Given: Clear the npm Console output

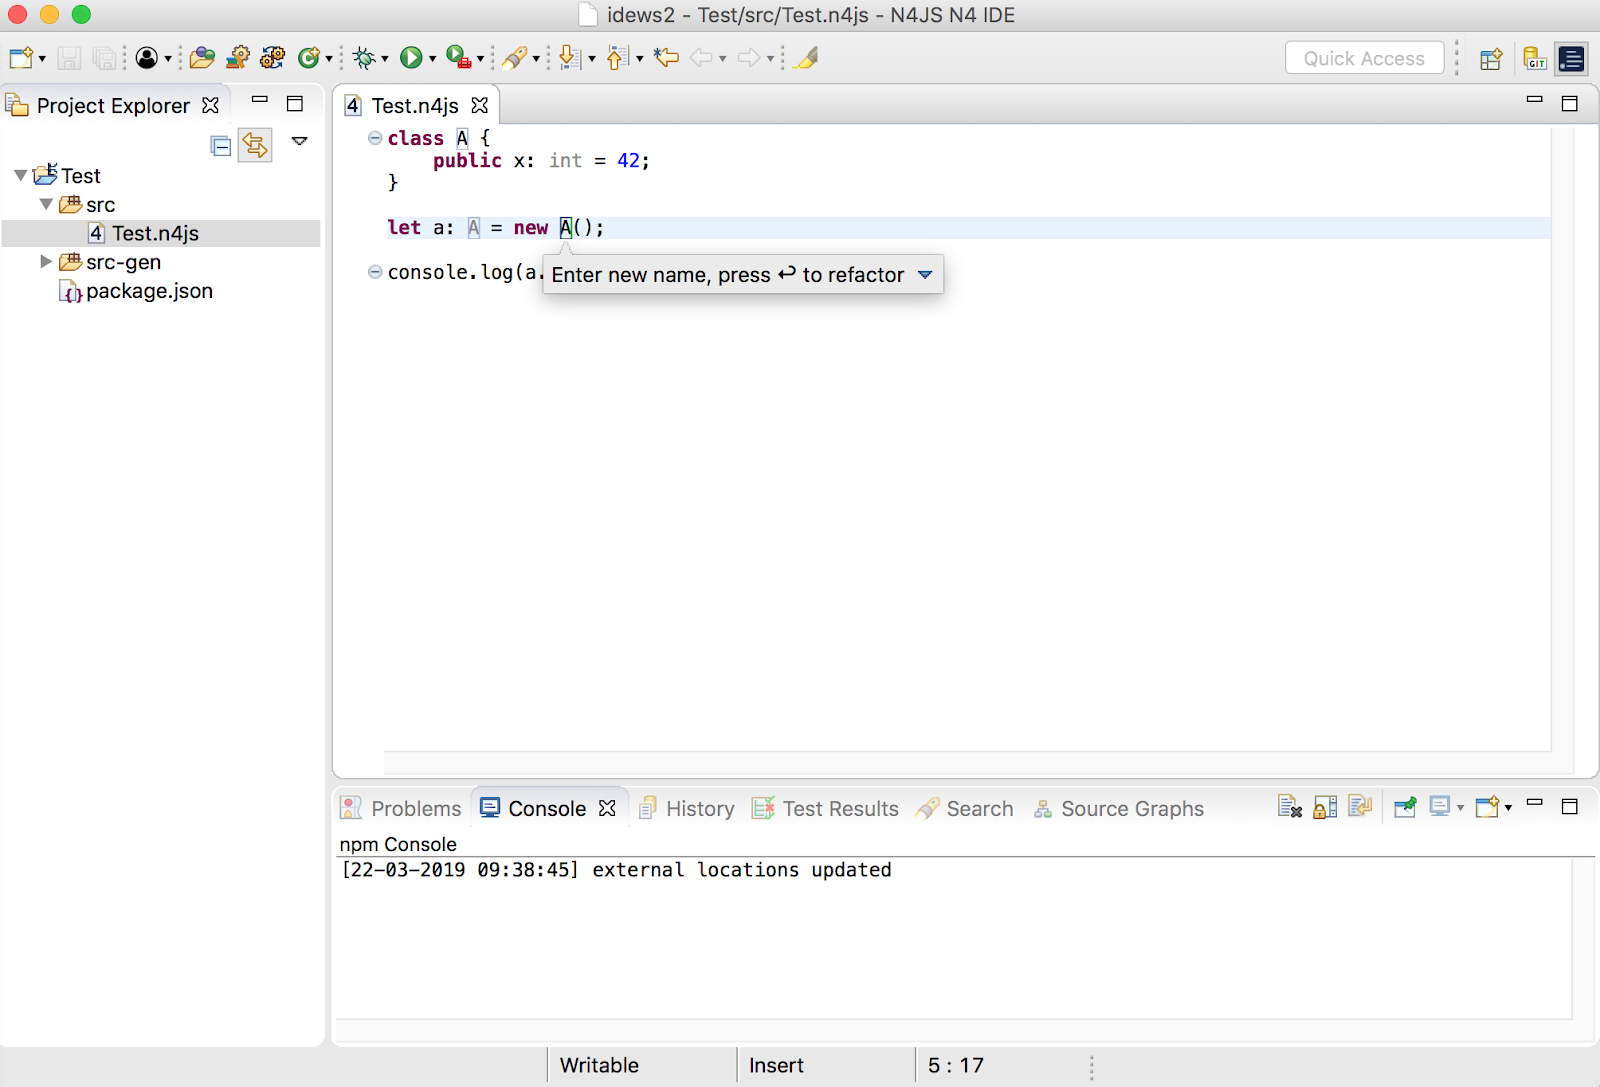Looking at the screenshot, I should (1289, 806).
